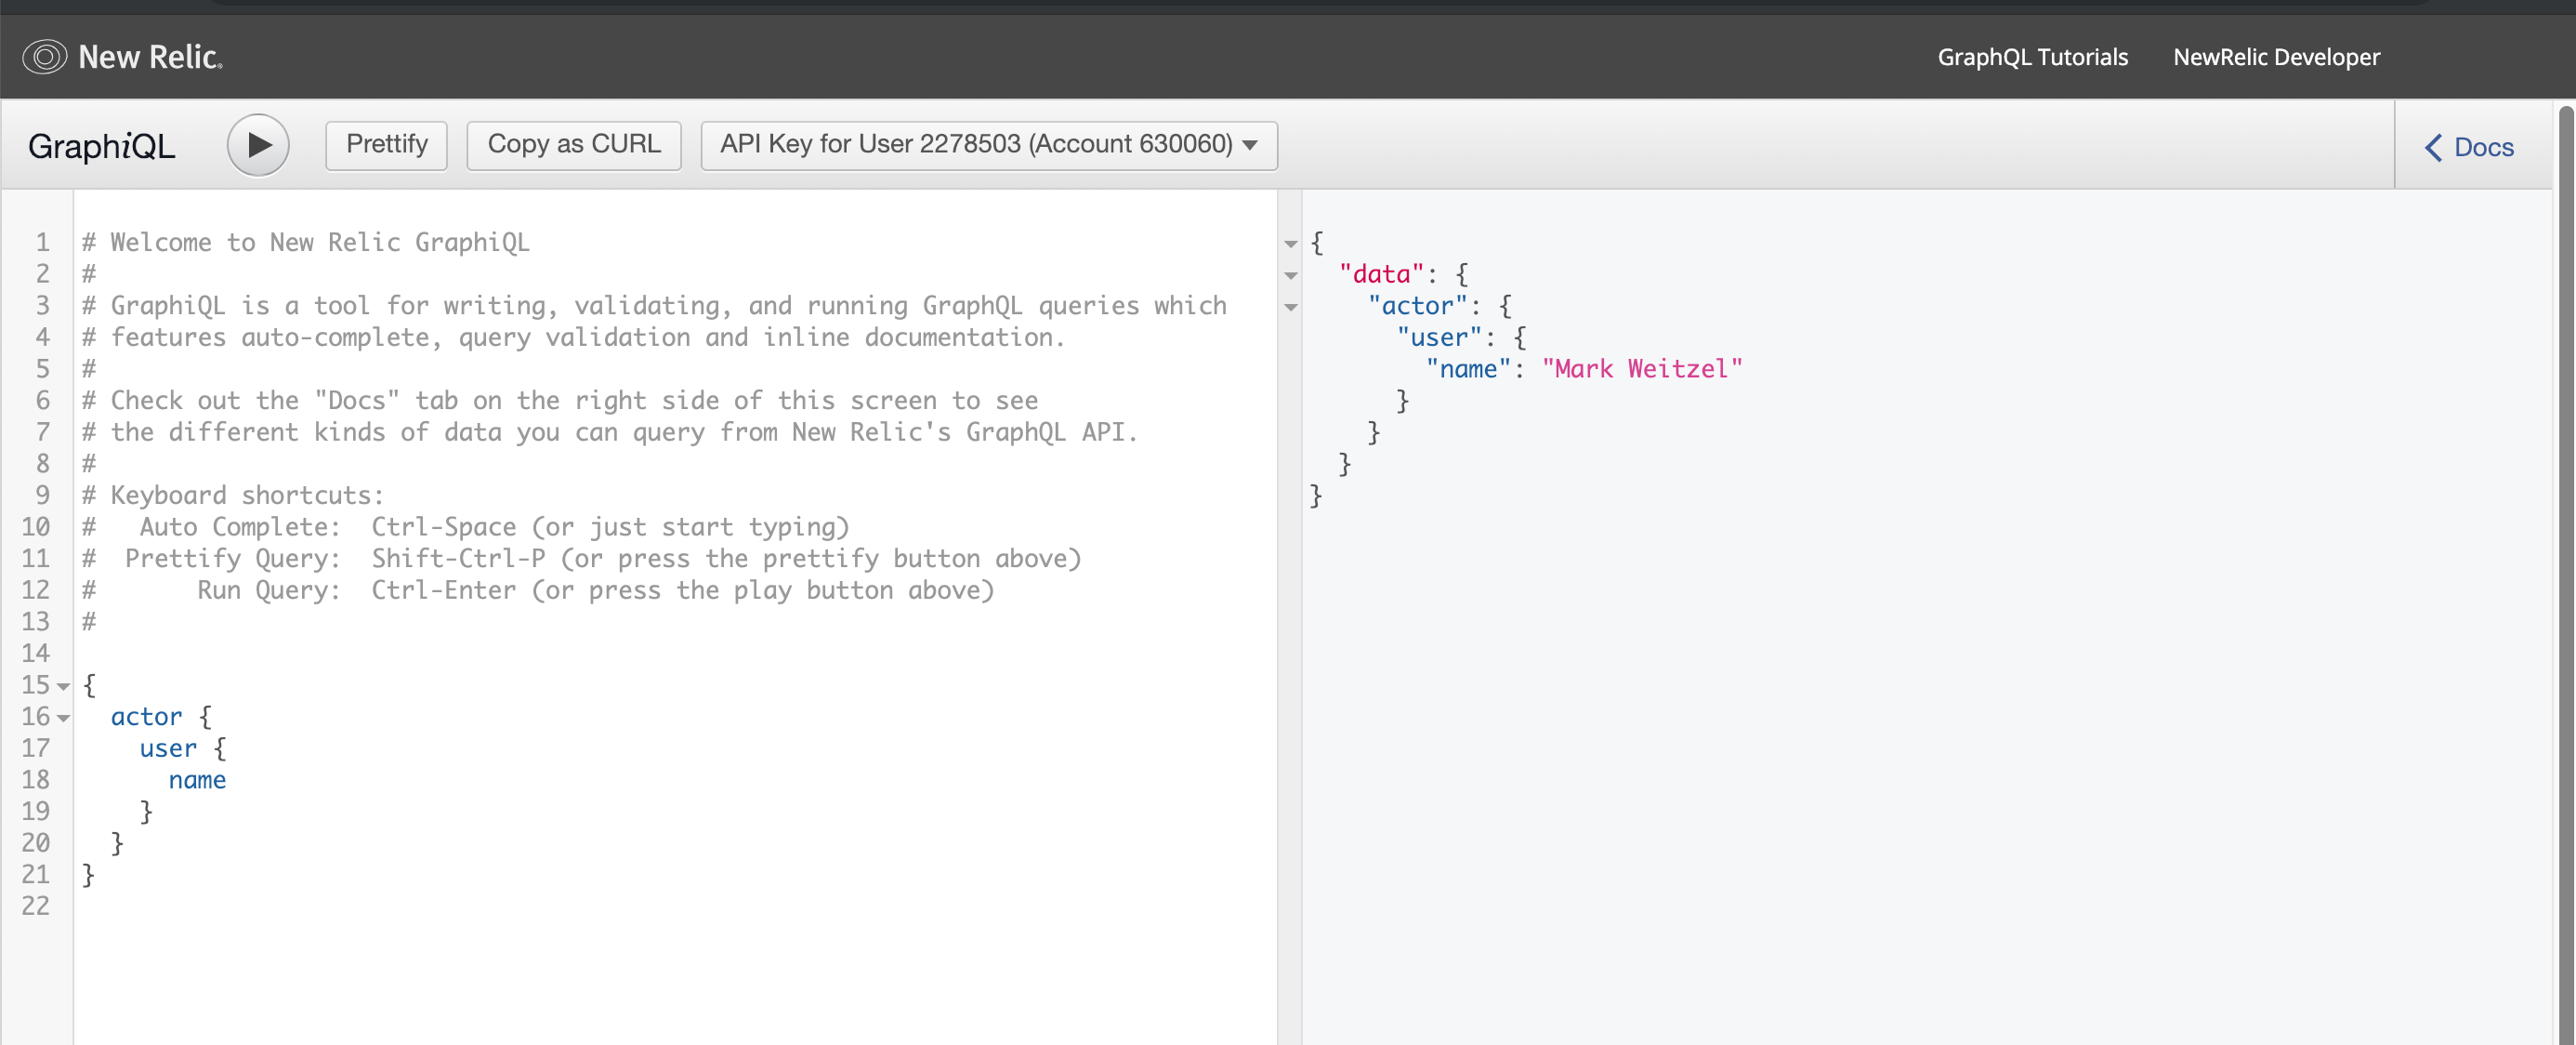Click the user field in the query editor

pyautogui.click(x=168, y=748)
